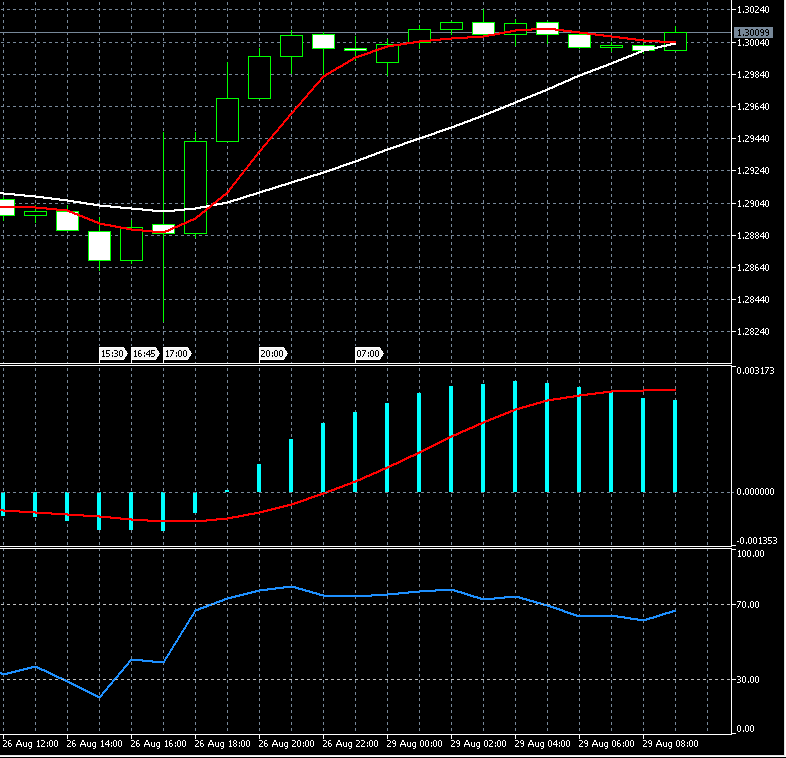Image resolution: width=786 pixels, height=758 pixels.
Task: Click the 29 Aug 04:00 time axis label
Action: tap(543, 744)
